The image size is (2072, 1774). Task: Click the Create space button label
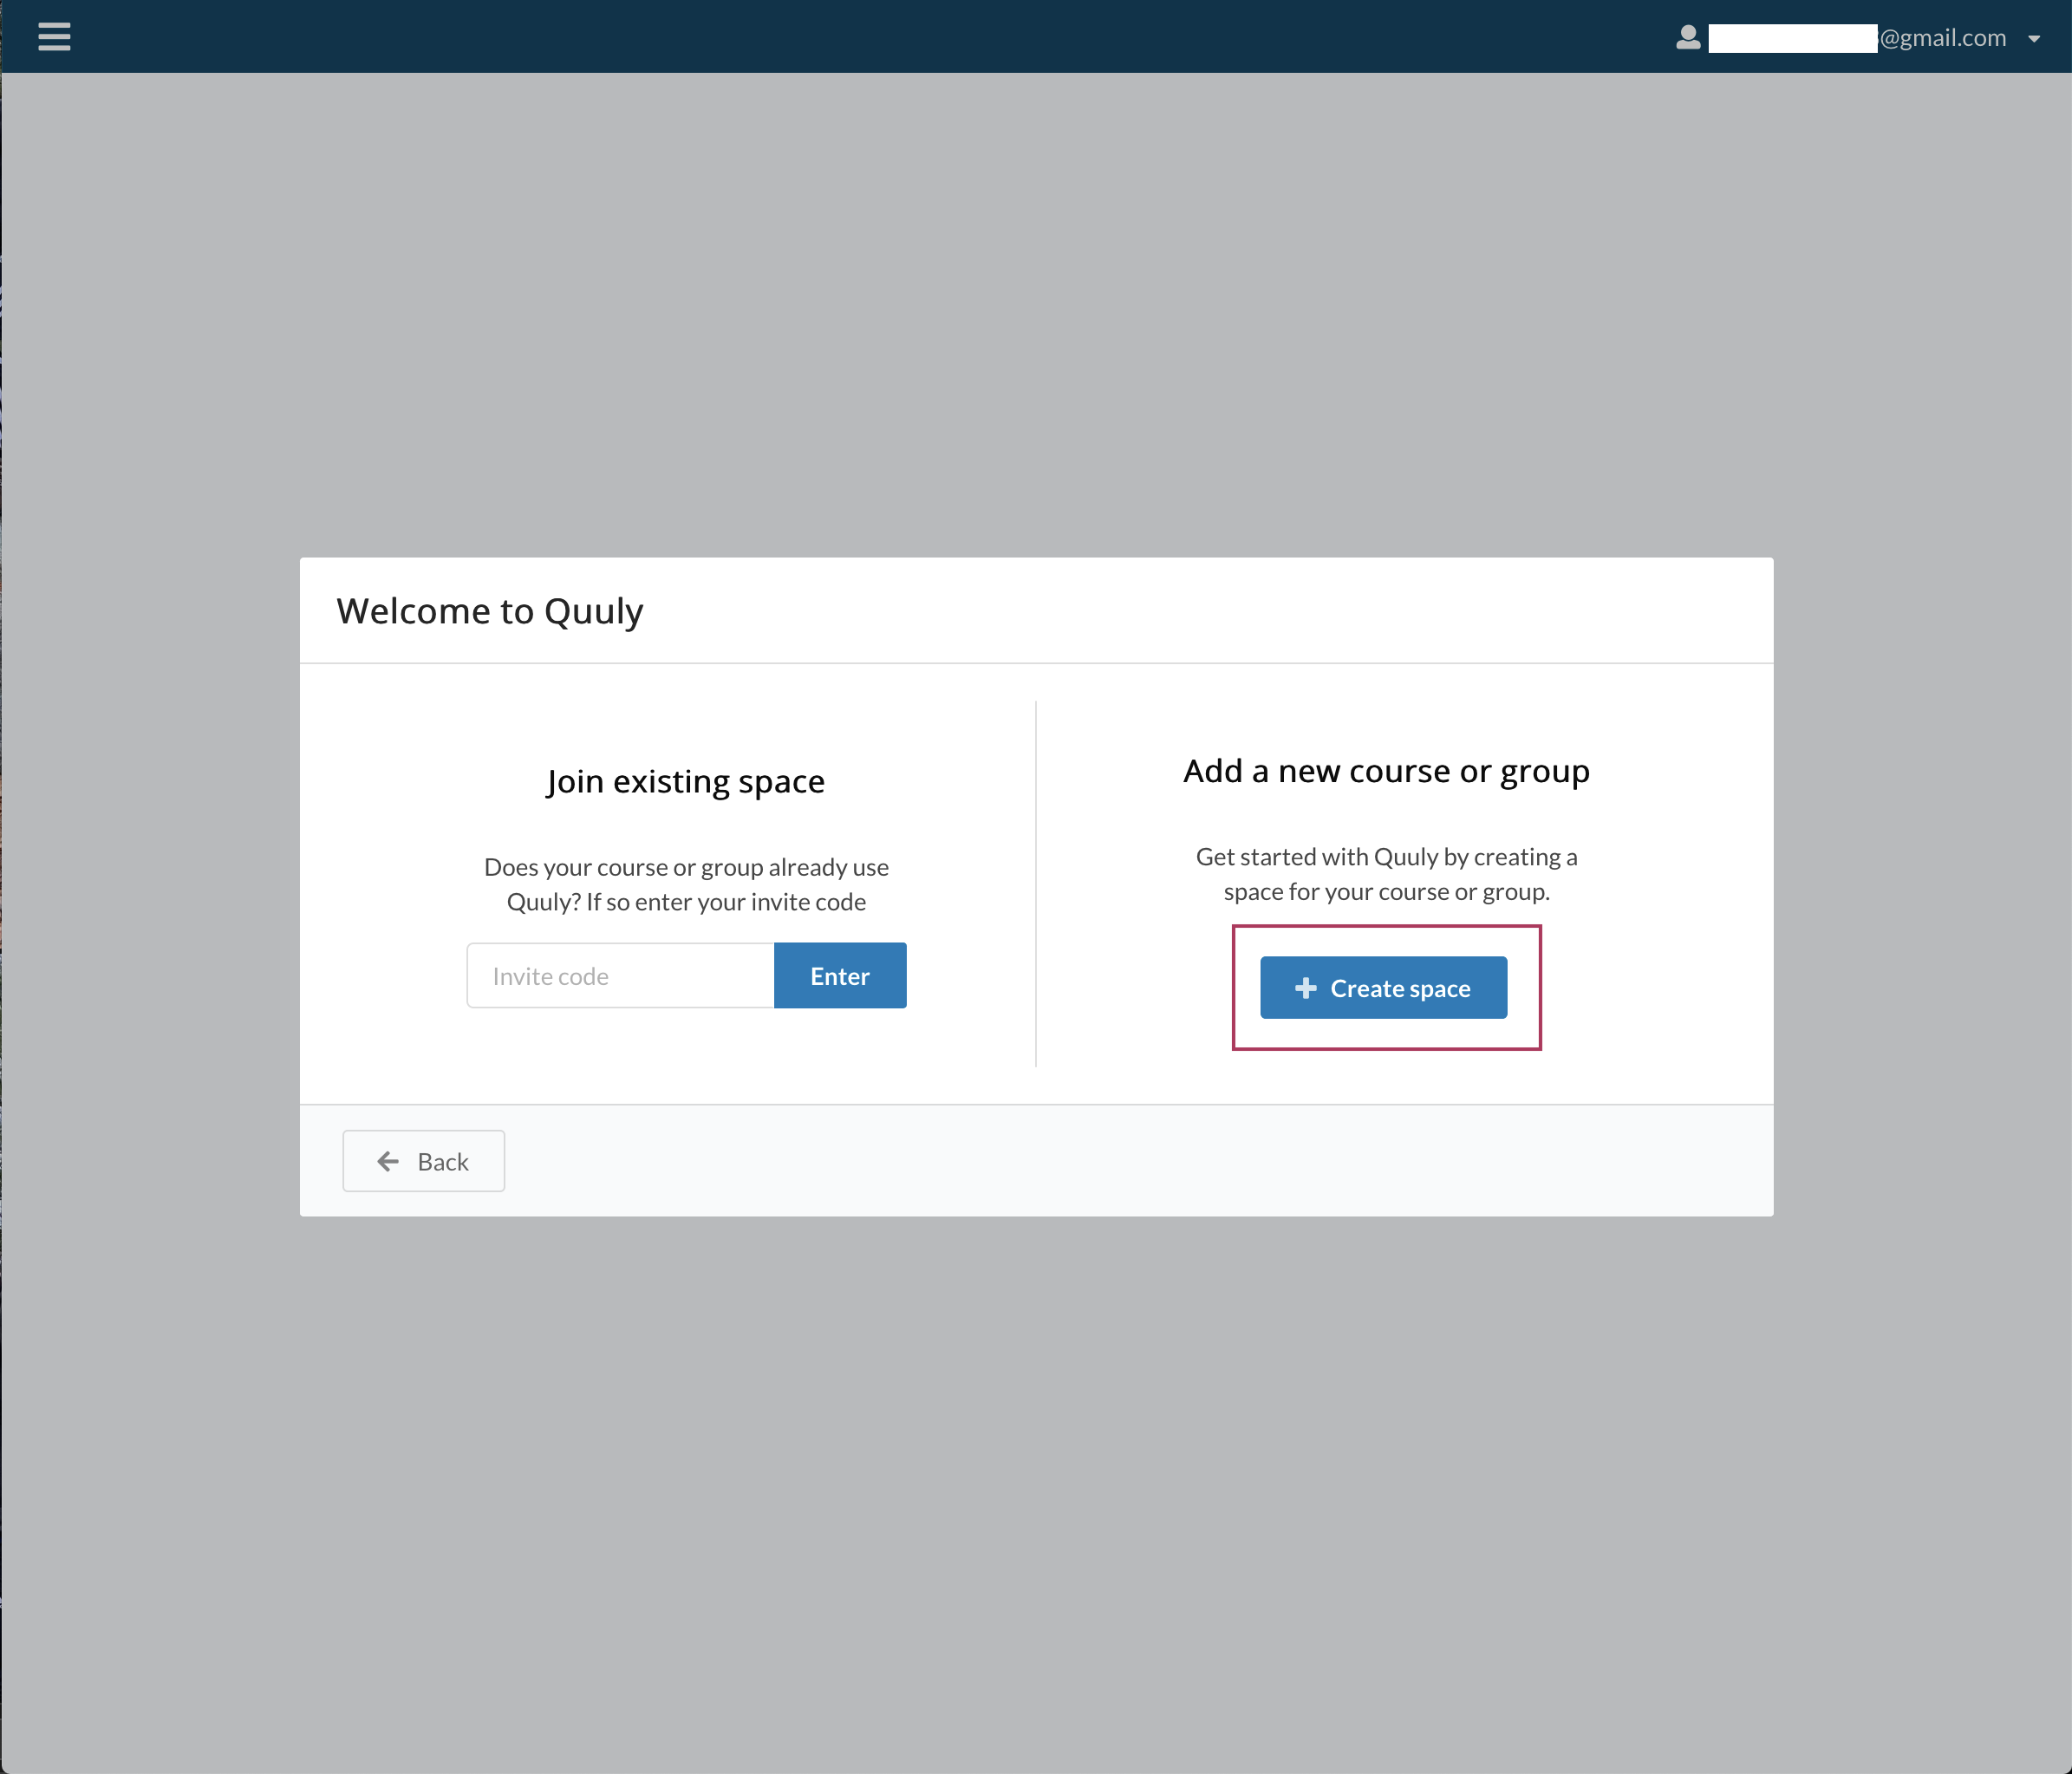(x=1400, y=988)
